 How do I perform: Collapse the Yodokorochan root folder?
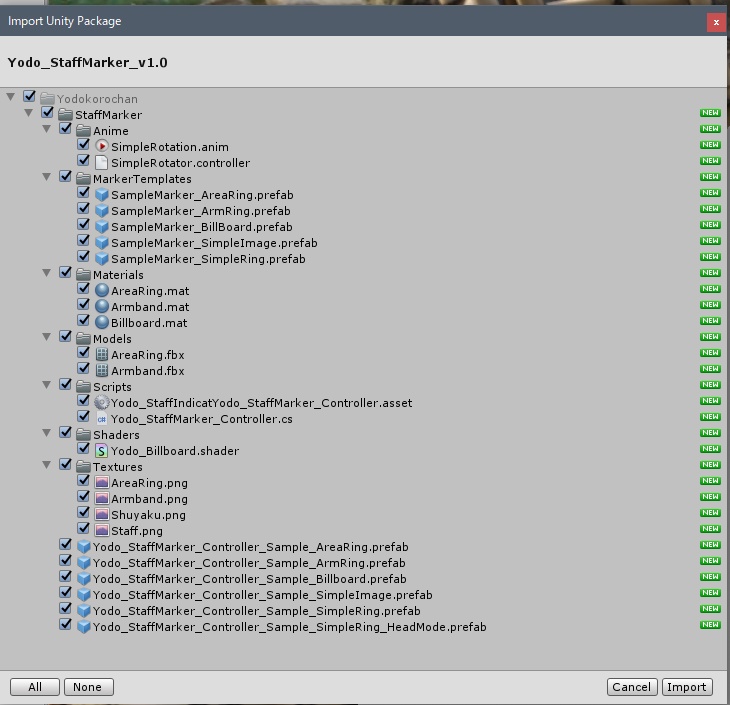coord(11,97)
